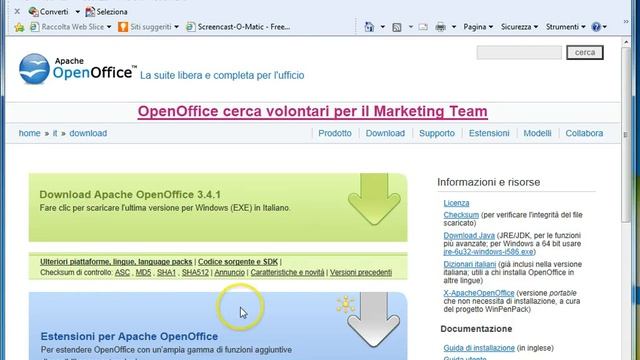Open the Codice sorgente e SDK link
Image resolution: width=640 pixels, height=360 pixels.
click(x=238, y=262)
